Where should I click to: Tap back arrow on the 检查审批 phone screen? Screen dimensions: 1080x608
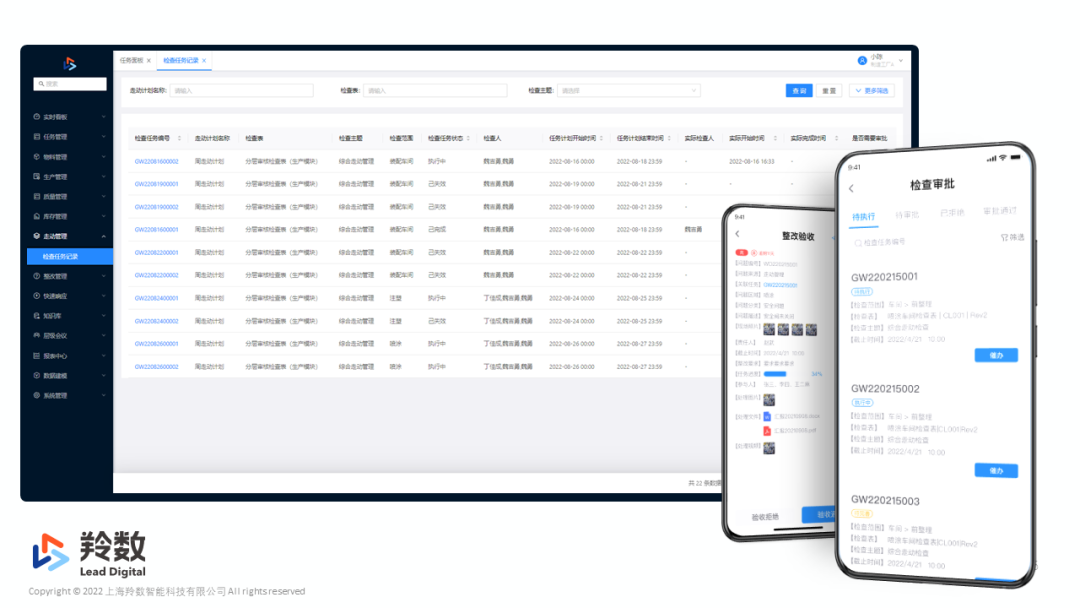click(x=851, y=188)
